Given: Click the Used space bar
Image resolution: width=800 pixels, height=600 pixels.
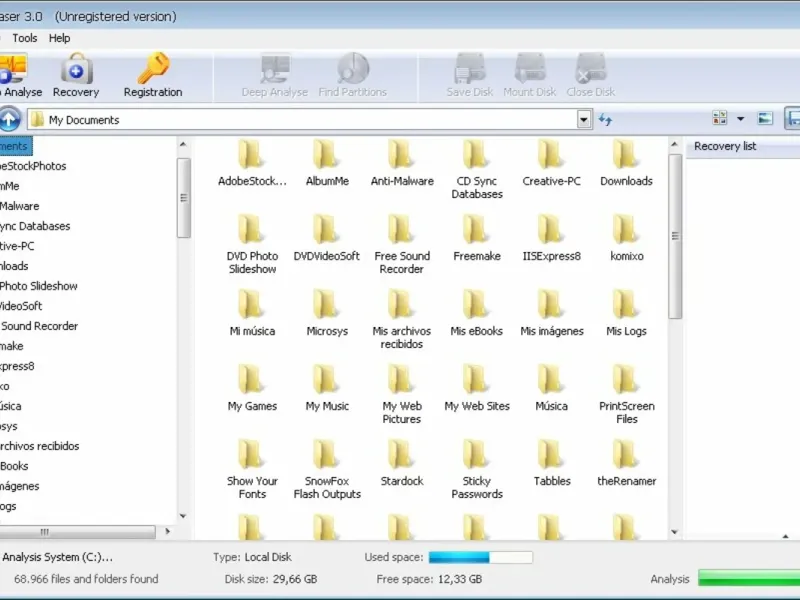Looking at the screenshot, I should point(481,557).
